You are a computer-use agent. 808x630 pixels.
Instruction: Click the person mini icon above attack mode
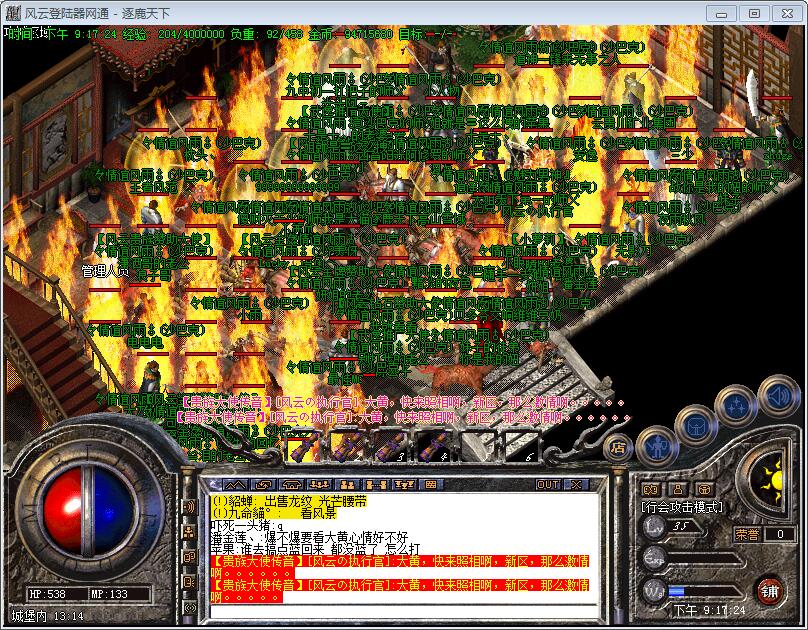pos(678,489)
